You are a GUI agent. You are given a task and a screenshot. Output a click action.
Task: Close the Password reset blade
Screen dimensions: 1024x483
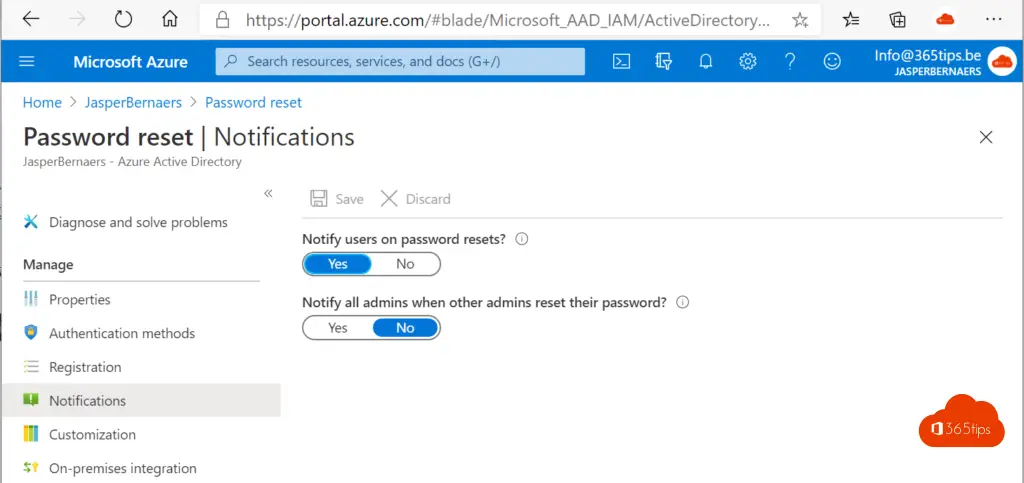click(986, 137)
